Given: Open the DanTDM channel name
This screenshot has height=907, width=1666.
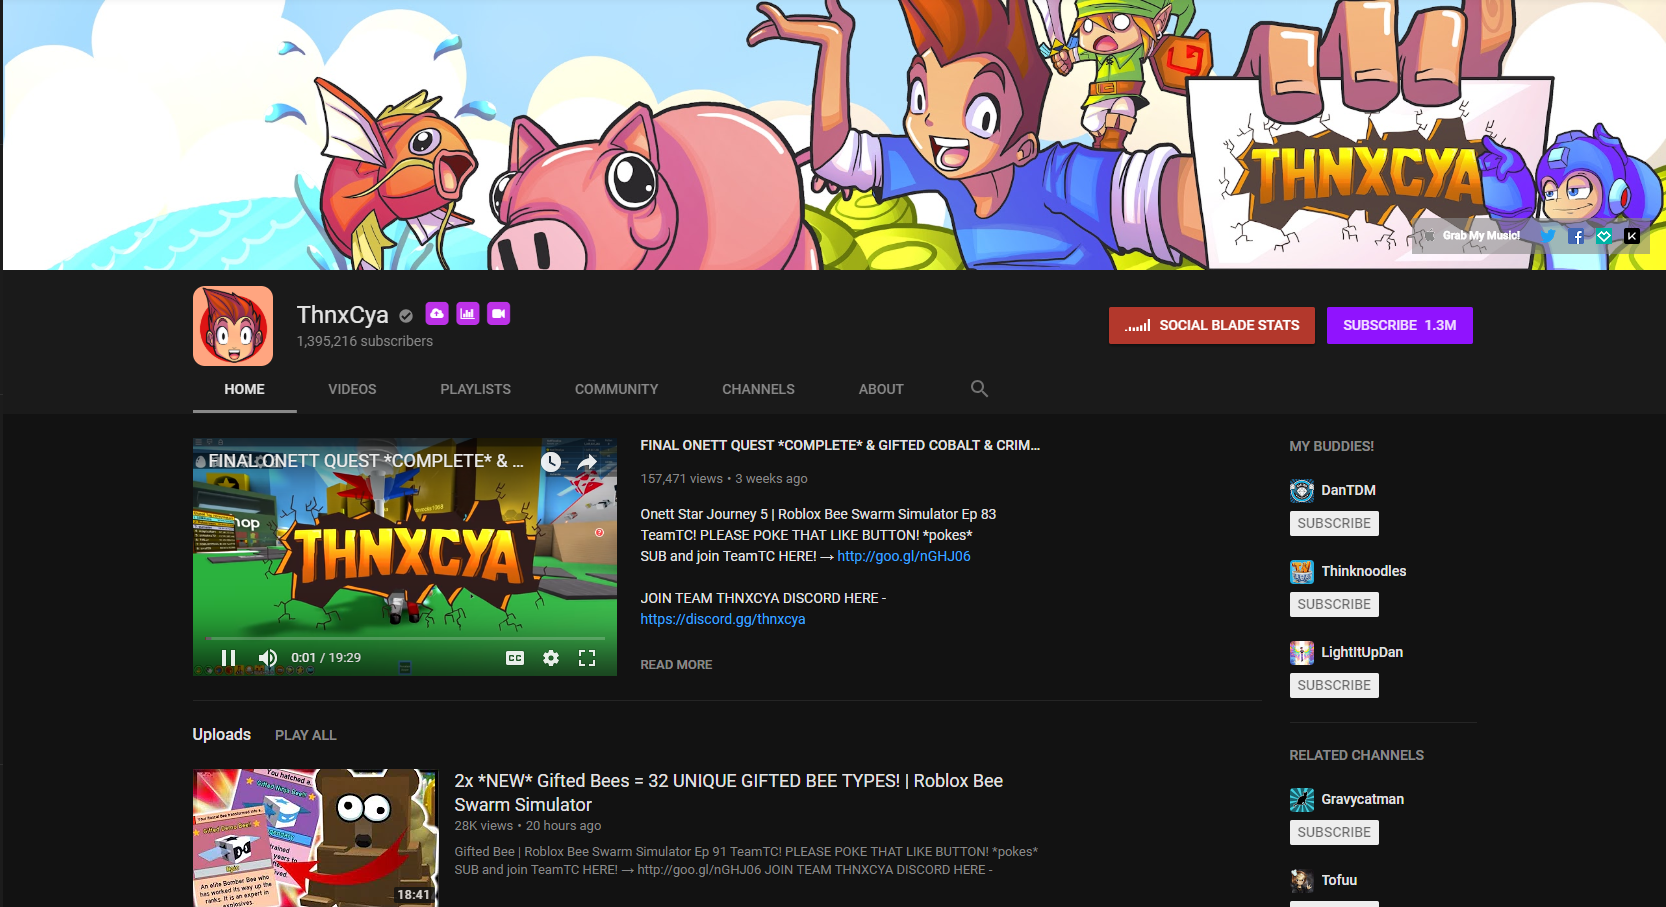Looking at the screenshot, I should tap(1349, 490).
